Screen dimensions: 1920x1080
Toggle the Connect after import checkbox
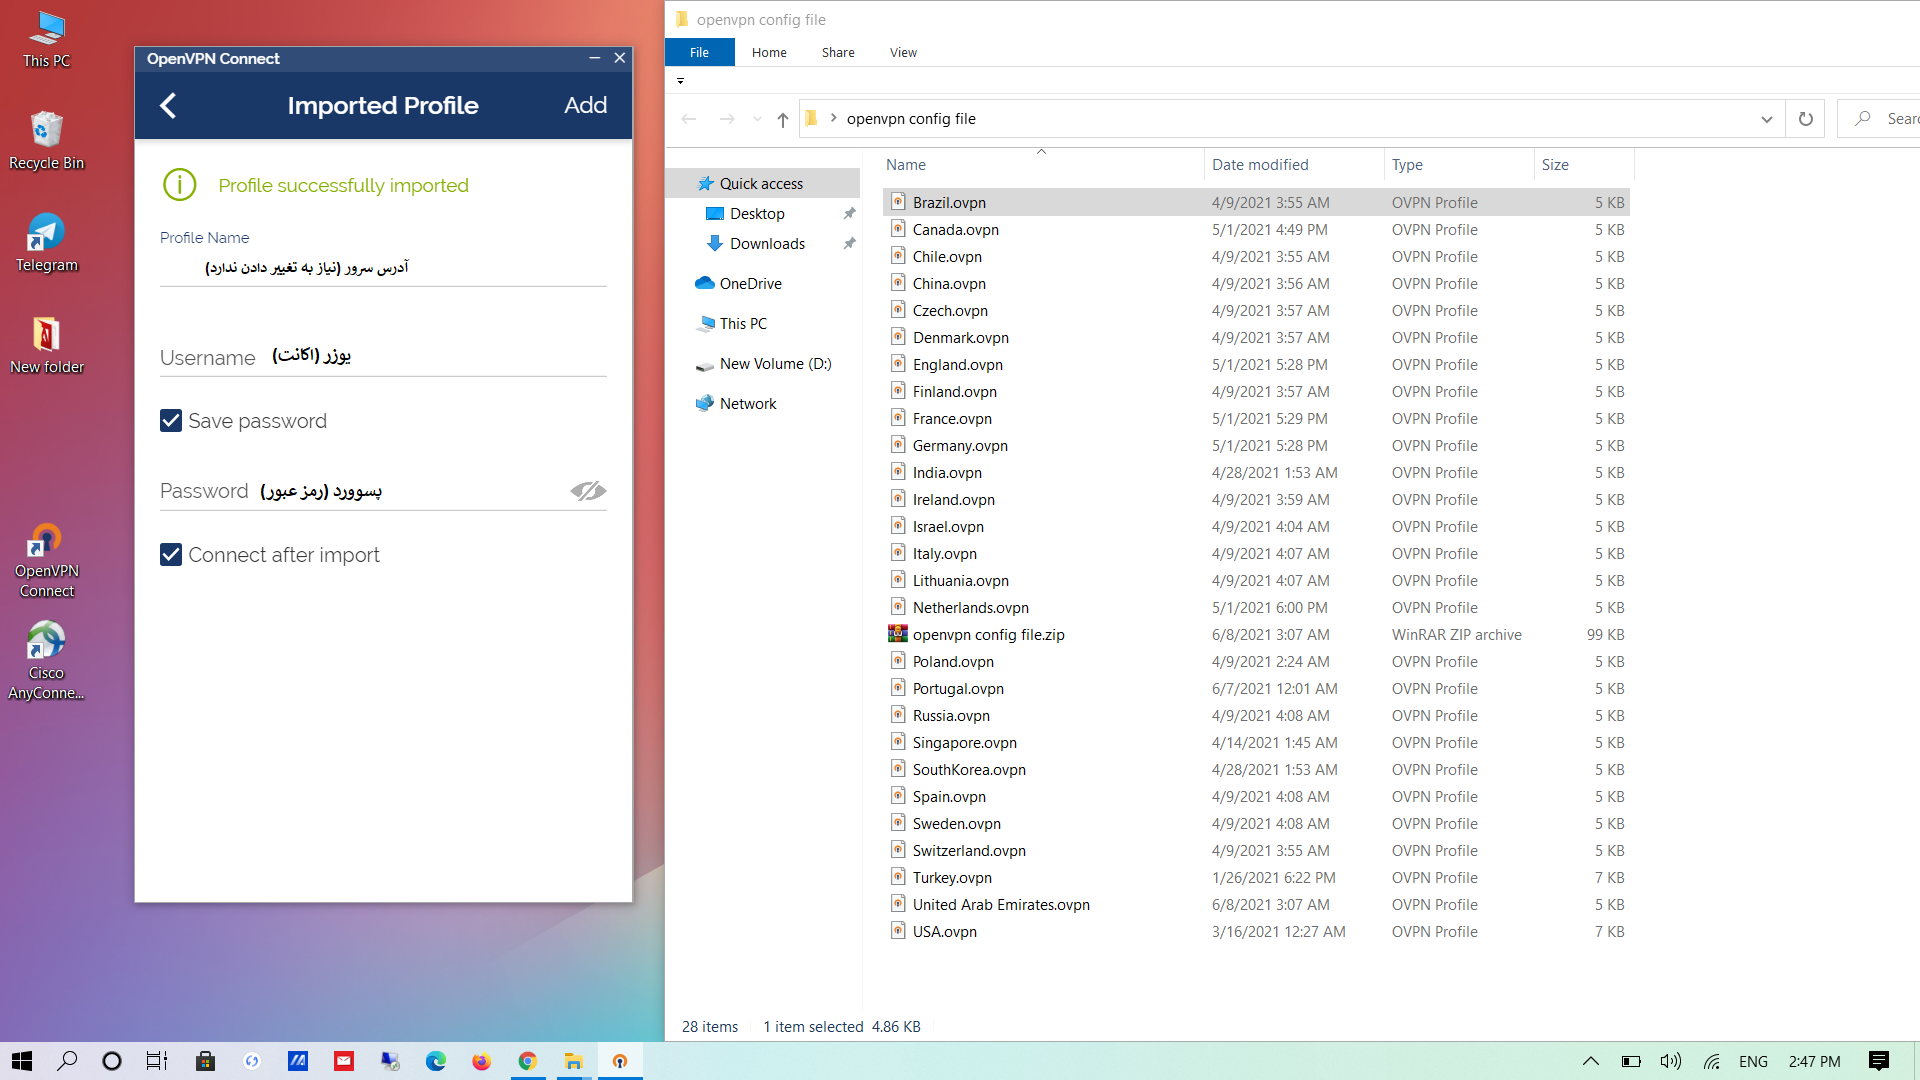(x=170, y=554)
